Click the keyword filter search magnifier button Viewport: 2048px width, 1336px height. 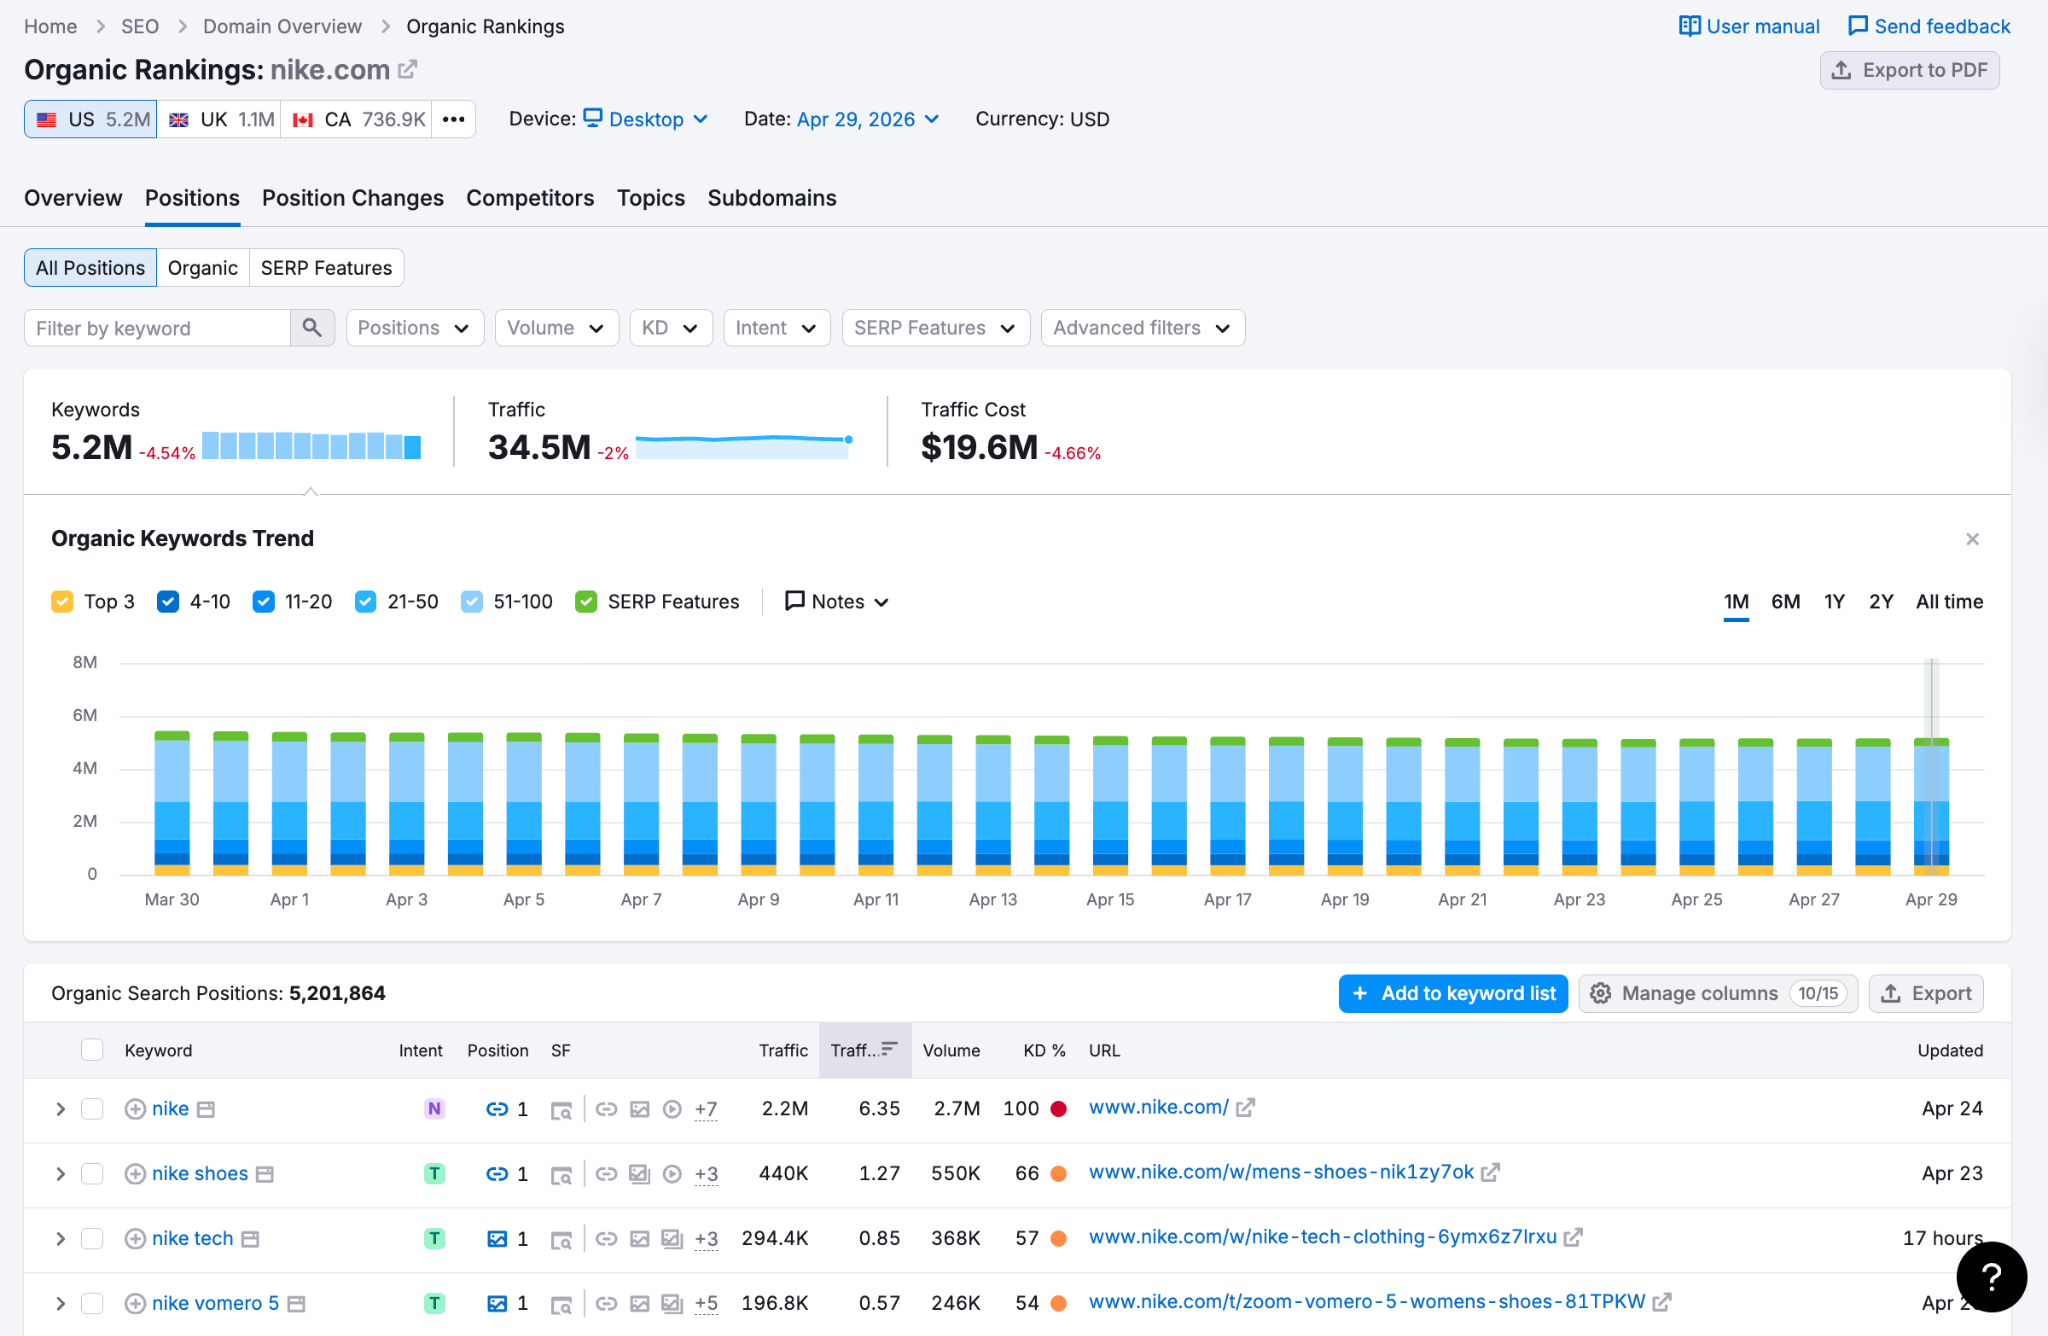(x=312, y=328)
